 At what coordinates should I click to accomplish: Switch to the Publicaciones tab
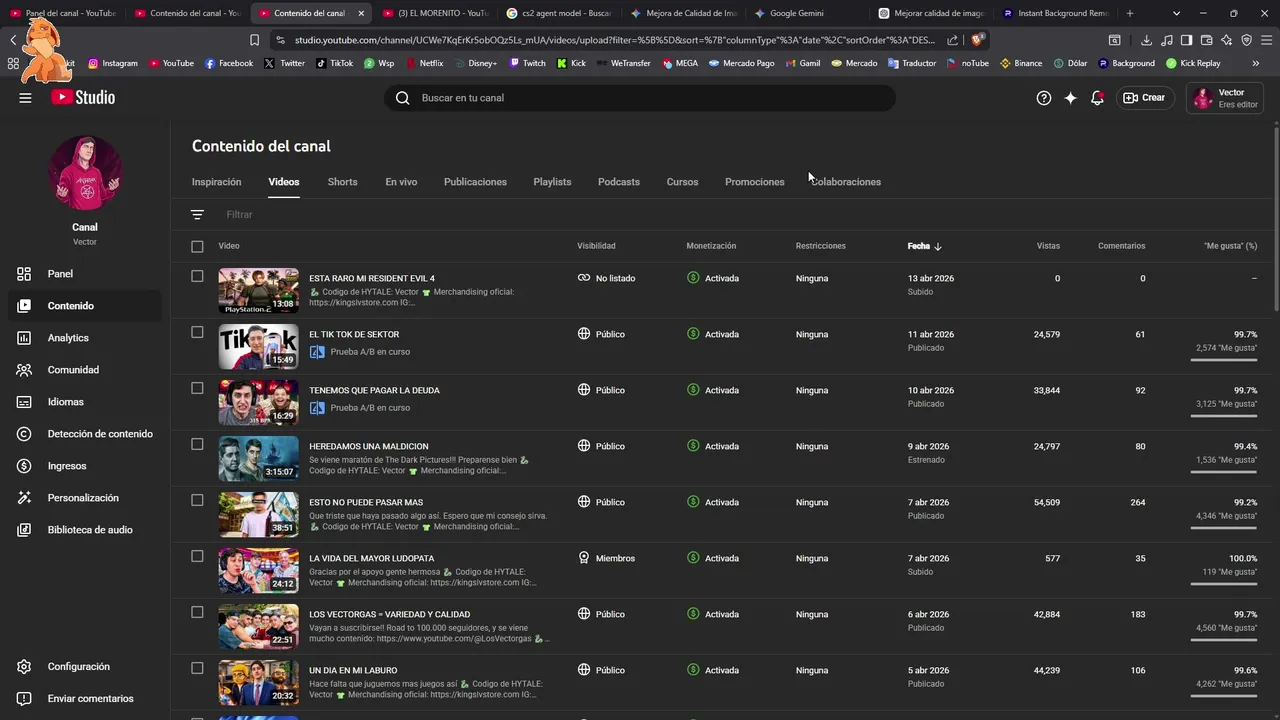475,182
